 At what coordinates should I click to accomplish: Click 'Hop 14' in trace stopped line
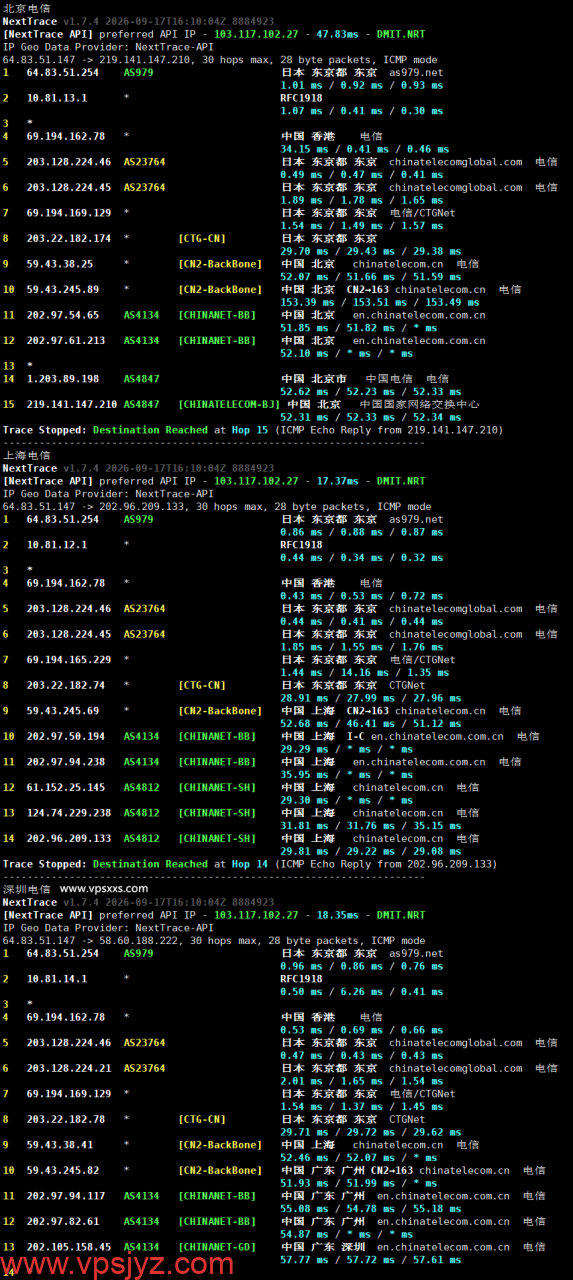[x=249, y=864]
